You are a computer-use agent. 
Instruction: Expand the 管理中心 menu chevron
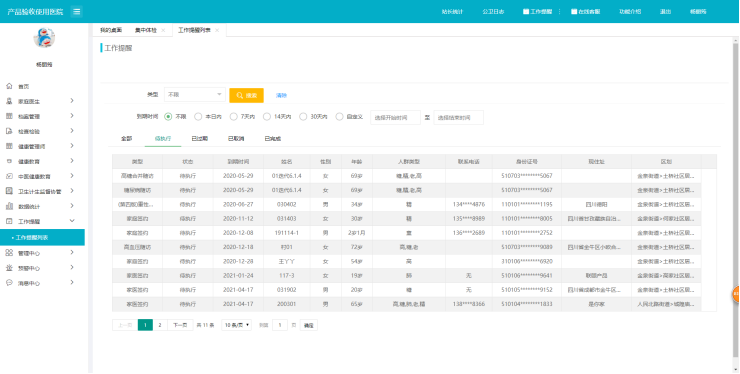(x=72, y=253)
